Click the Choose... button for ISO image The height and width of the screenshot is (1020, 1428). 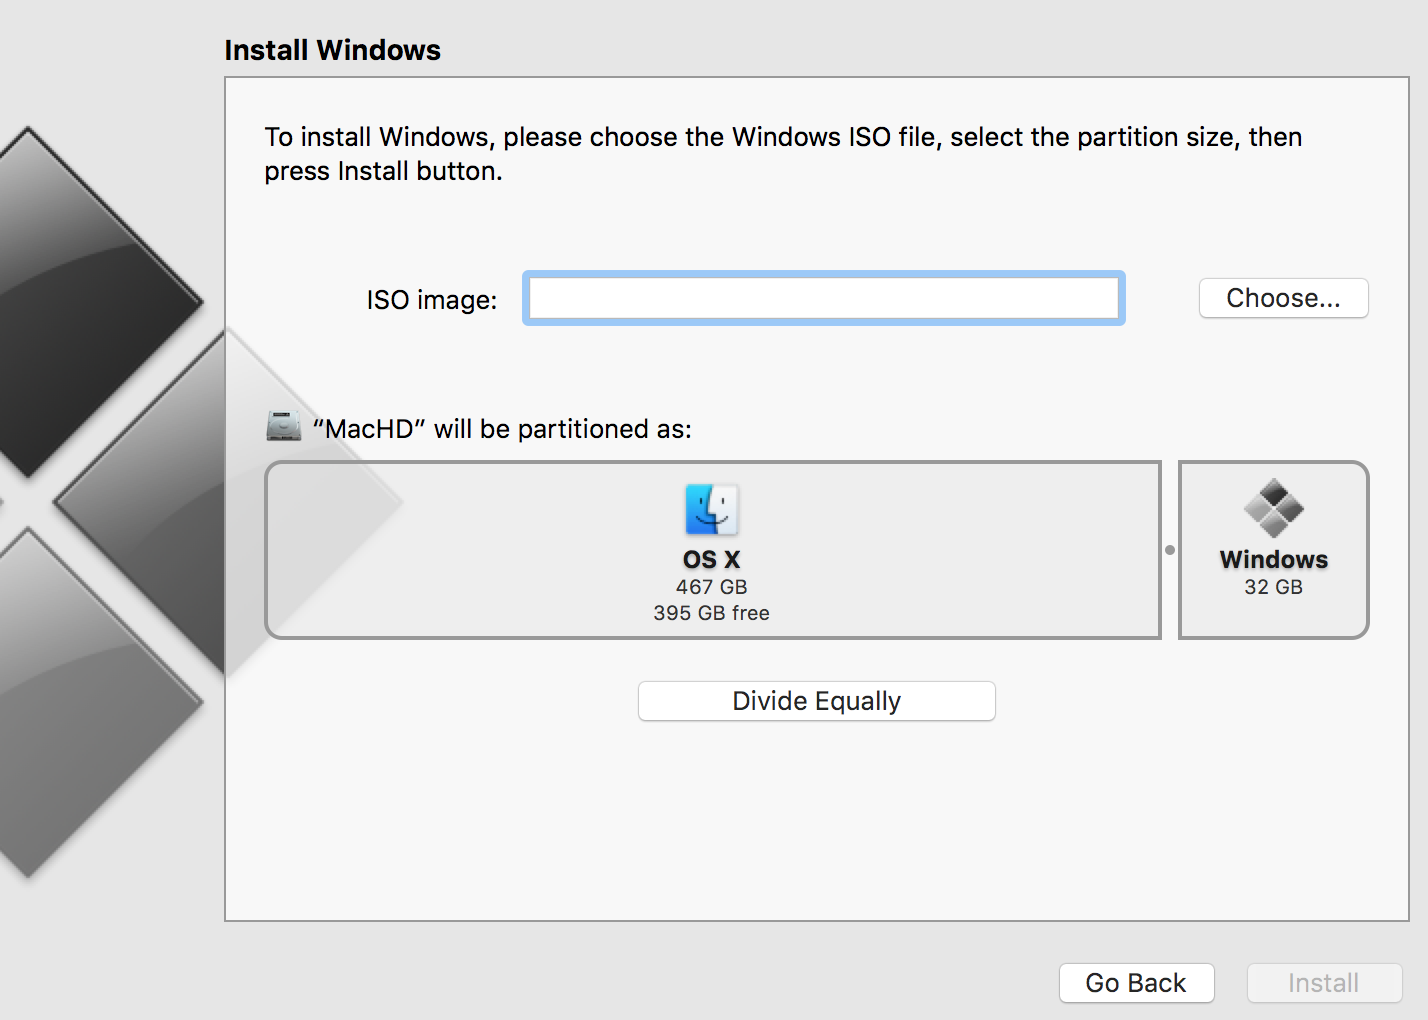(x=1283, y=298)
